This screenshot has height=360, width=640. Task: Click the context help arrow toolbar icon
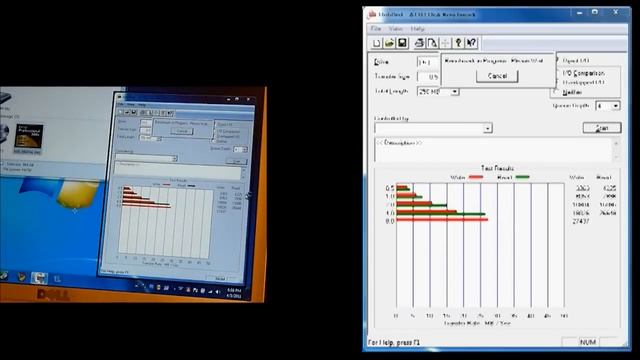pyautogui.click(x=471, y=43)
